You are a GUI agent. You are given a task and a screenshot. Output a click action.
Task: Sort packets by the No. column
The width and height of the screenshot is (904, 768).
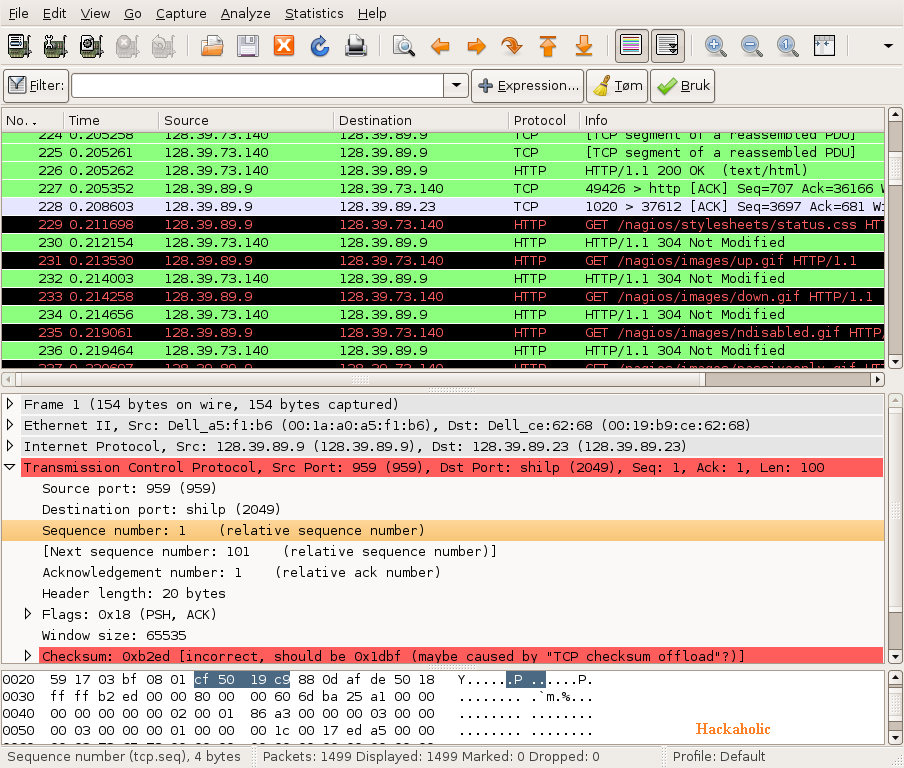(33, 120)
